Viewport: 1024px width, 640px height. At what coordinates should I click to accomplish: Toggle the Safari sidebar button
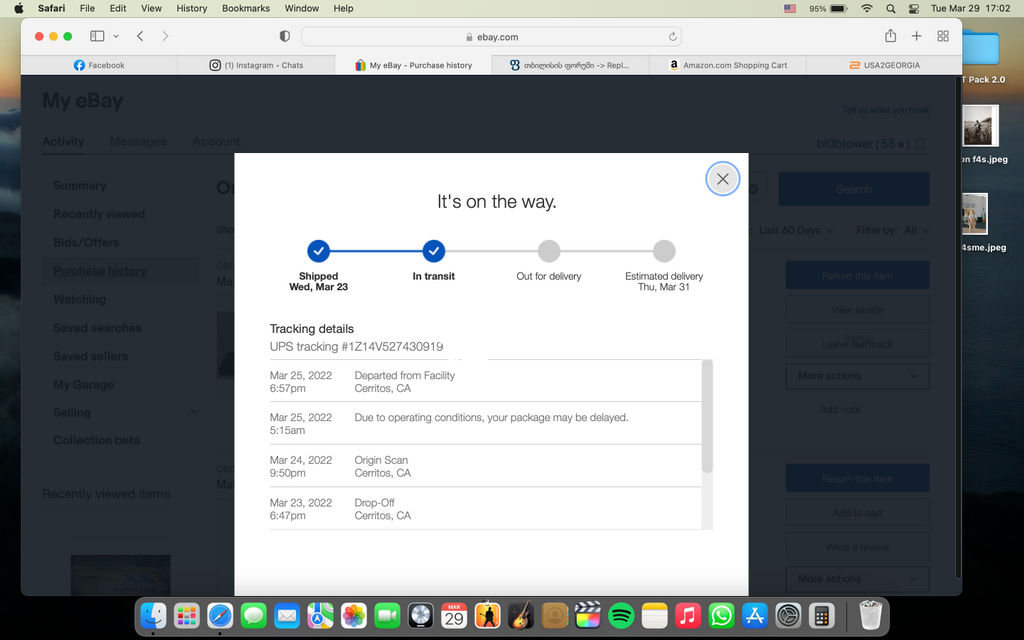point(97,36)
